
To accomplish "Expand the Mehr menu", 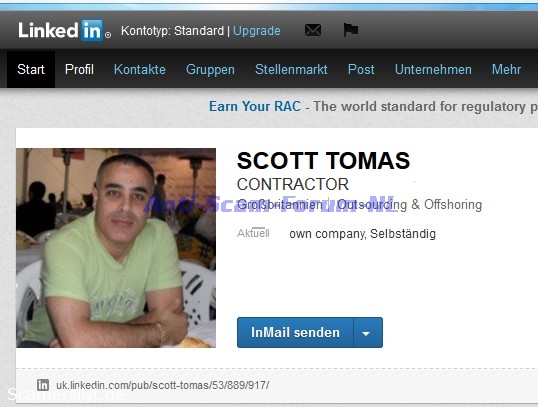I will click(506, 69).
